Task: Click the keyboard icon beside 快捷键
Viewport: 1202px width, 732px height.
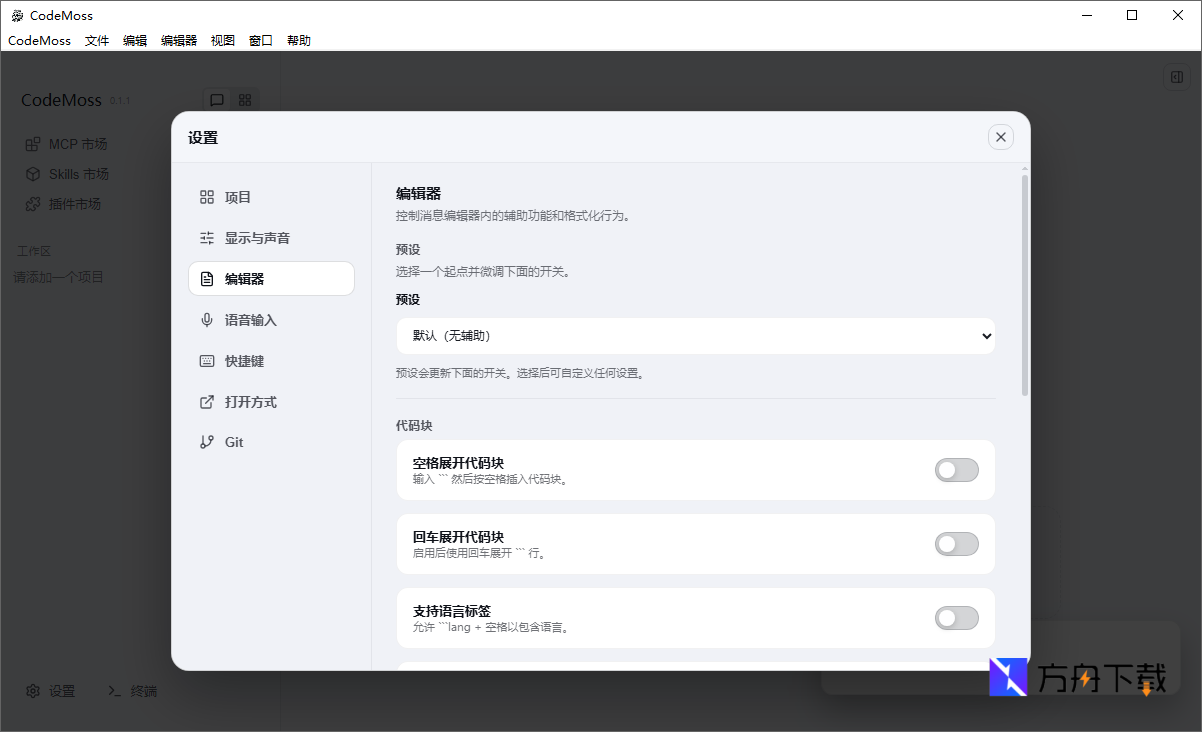Action: (207, 361)
